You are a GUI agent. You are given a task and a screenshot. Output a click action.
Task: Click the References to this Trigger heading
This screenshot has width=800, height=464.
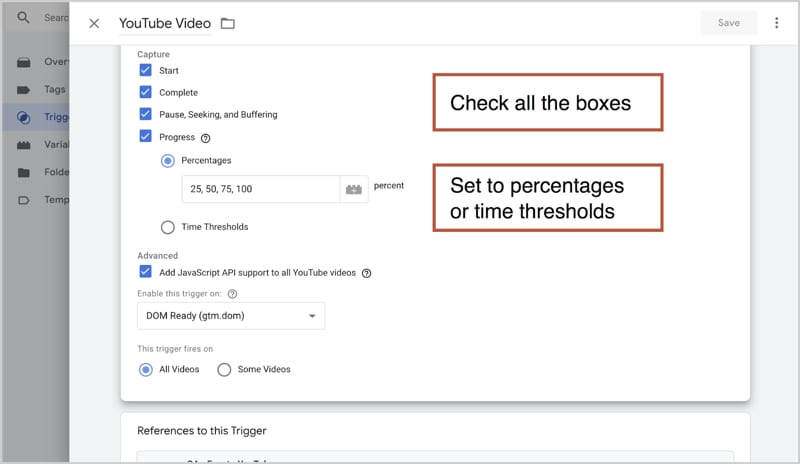click(x=202, y=431)
